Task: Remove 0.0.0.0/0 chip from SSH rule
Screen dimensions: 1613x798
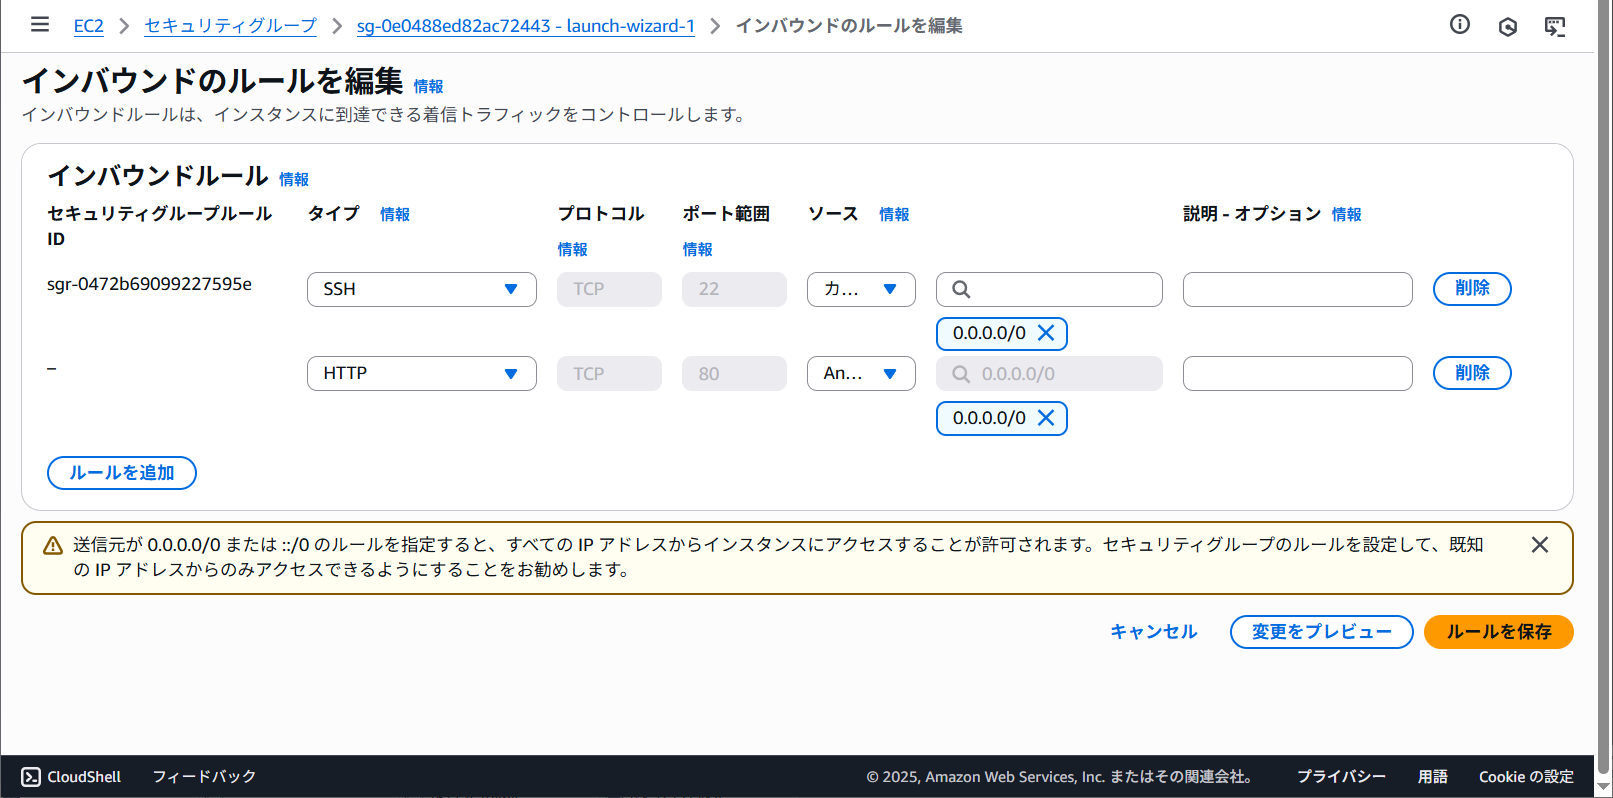Action: tap(1046, 333)
